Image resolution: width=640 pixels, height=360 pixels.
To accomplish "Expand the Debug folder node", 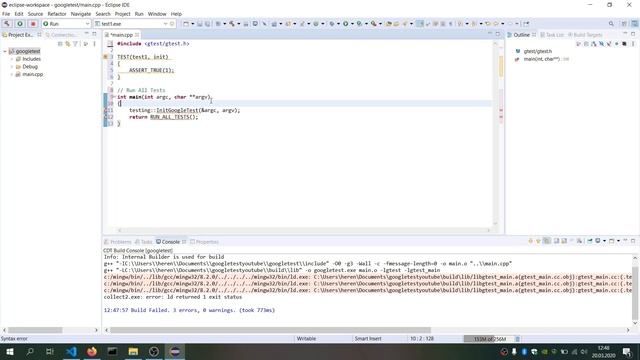I will click(x=12, y=67).
